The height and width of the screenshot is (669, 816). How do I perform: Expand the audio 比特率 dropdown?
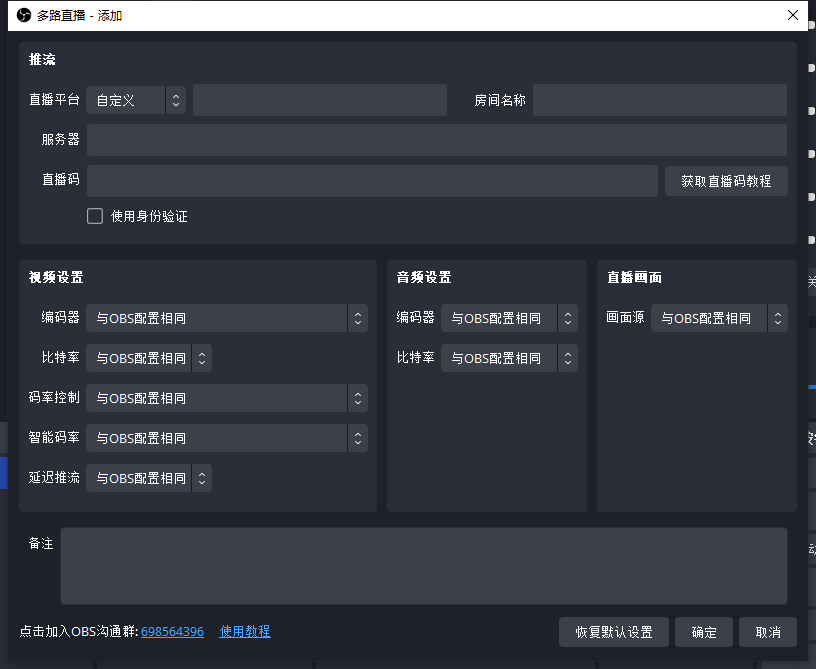509,358
